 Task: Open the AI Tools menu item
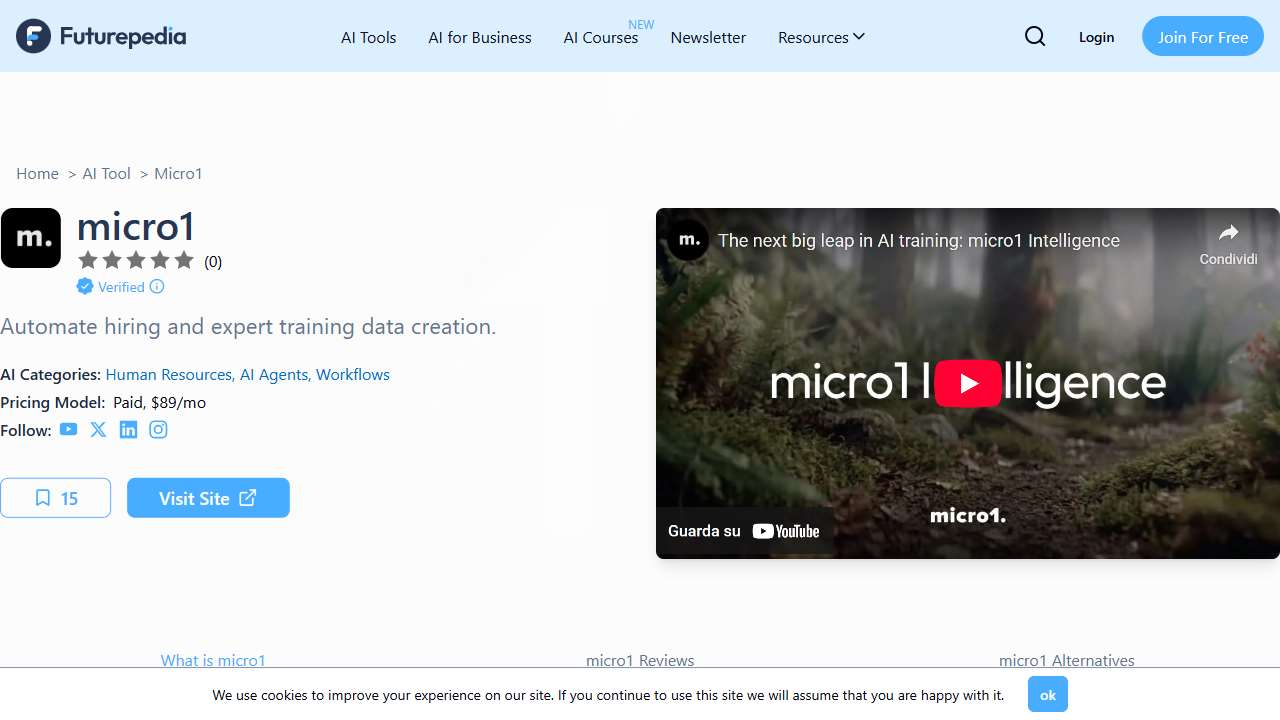pyautogui.click(x=369, y=37)
